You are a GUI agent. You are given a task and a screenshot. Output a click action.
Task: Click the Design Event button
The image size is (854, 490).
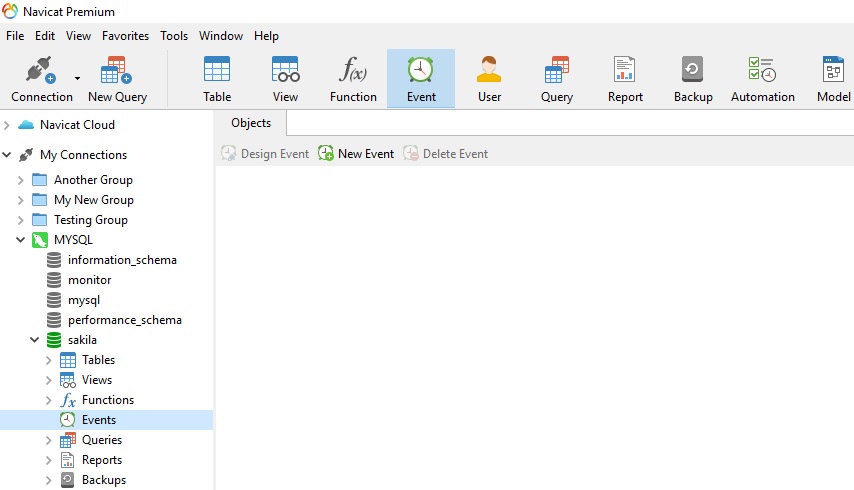point(265,154)
